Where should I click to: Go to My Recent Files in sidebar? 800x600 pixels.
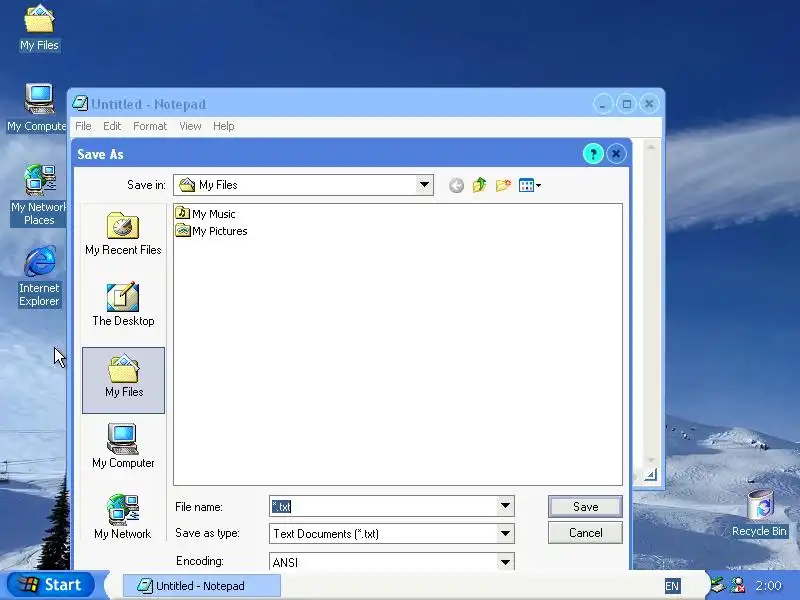(123, 234)
